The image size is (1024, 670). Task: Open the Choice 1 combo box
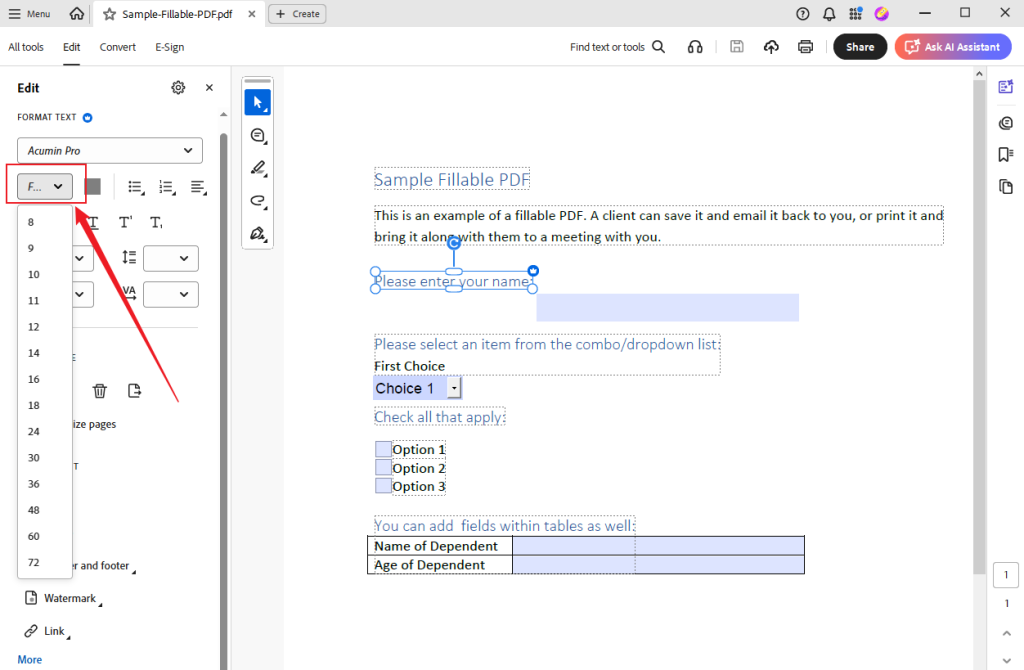(x=455, y=387)
